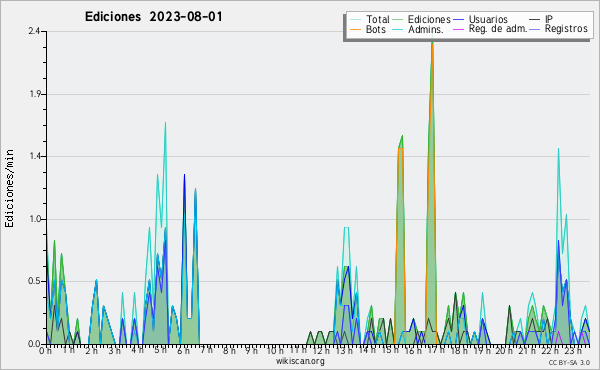Viewport: 600px width, 370px height.
Task: Click the 1.9 y-axis value
Action: pos(35,94)
